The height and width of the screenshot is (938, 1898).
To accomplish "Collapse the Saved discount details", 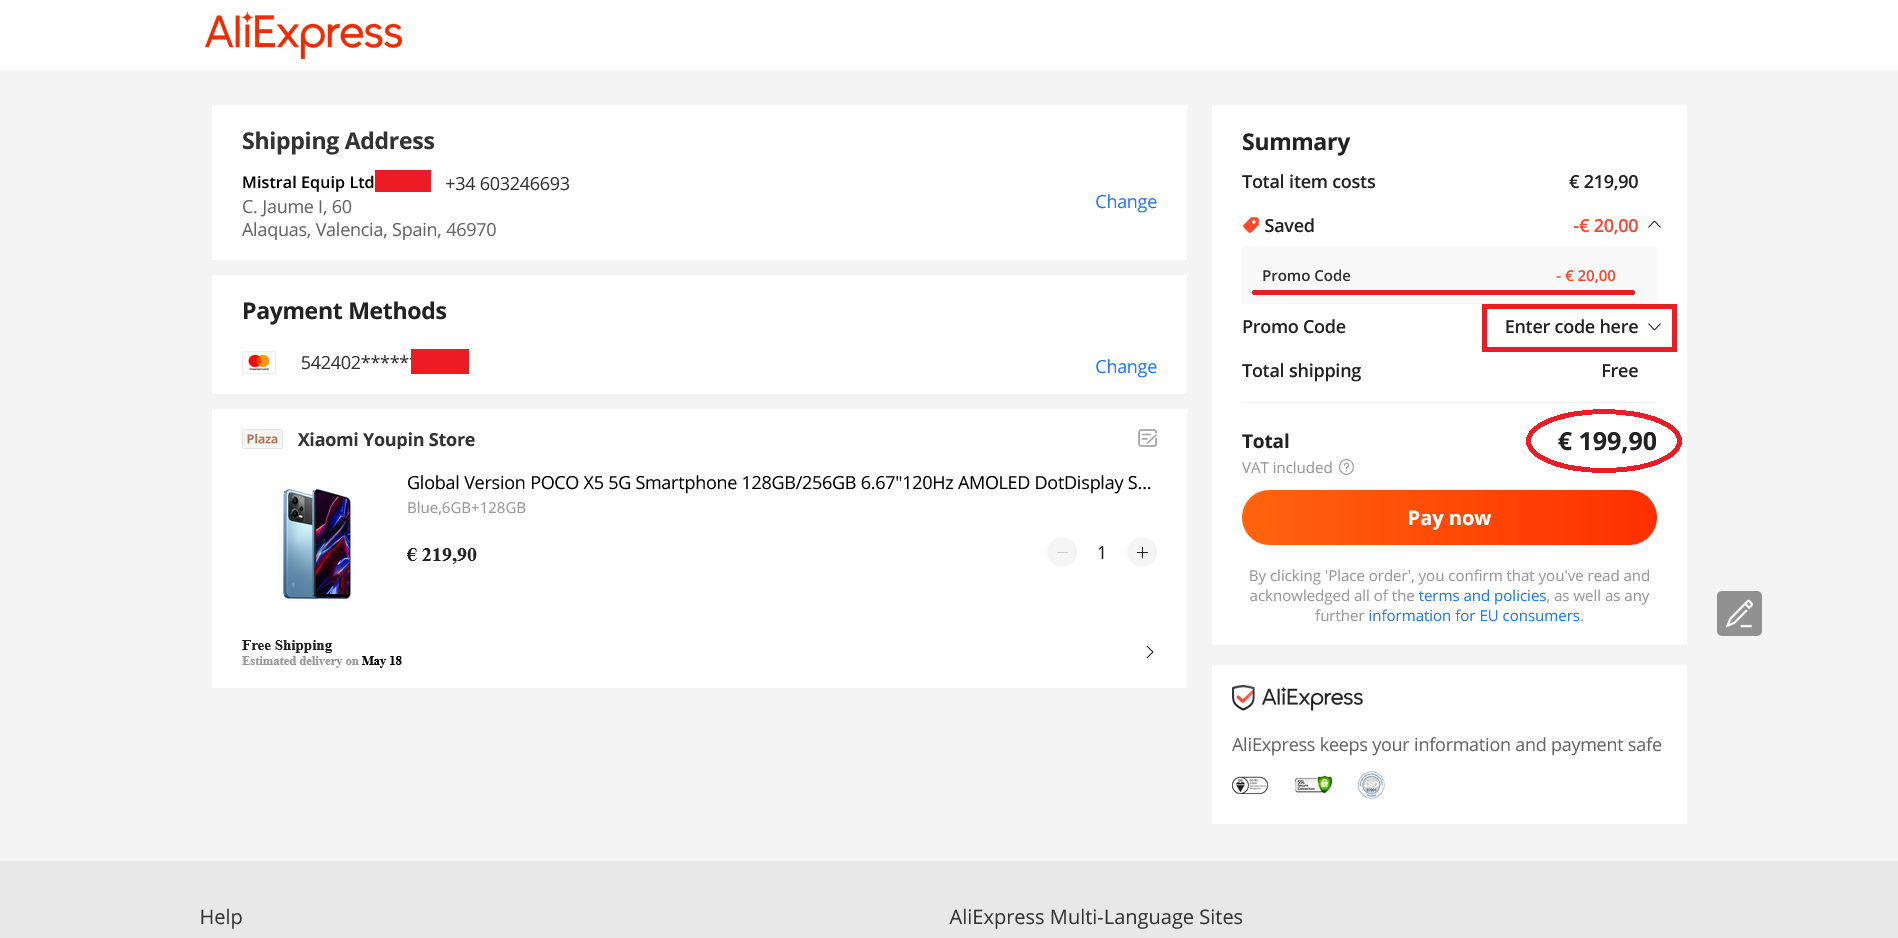I will [1654, 225].
